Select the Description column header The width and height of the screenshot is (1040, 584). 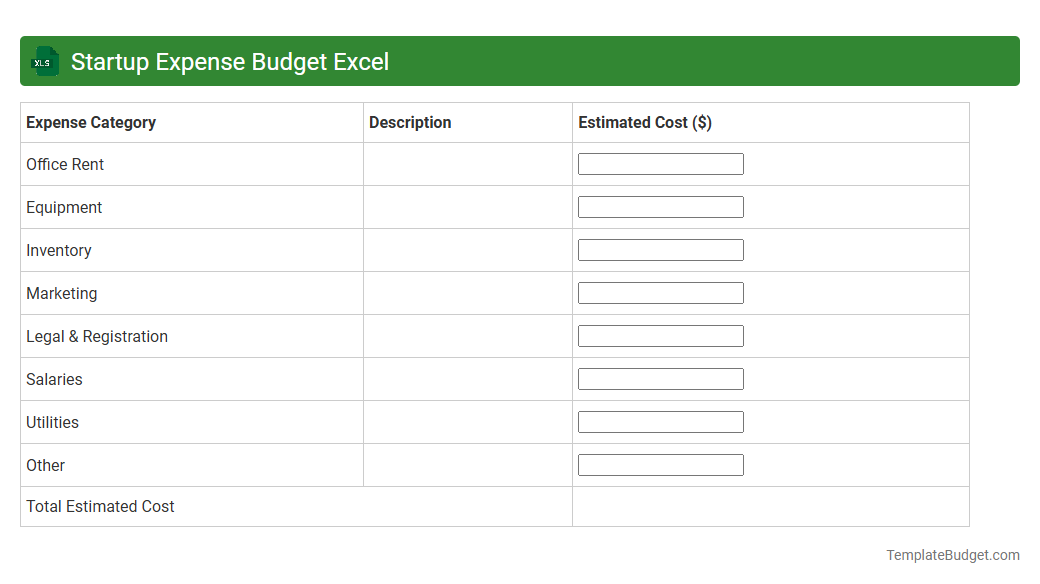pyautogui.click(x=410, y=122)
